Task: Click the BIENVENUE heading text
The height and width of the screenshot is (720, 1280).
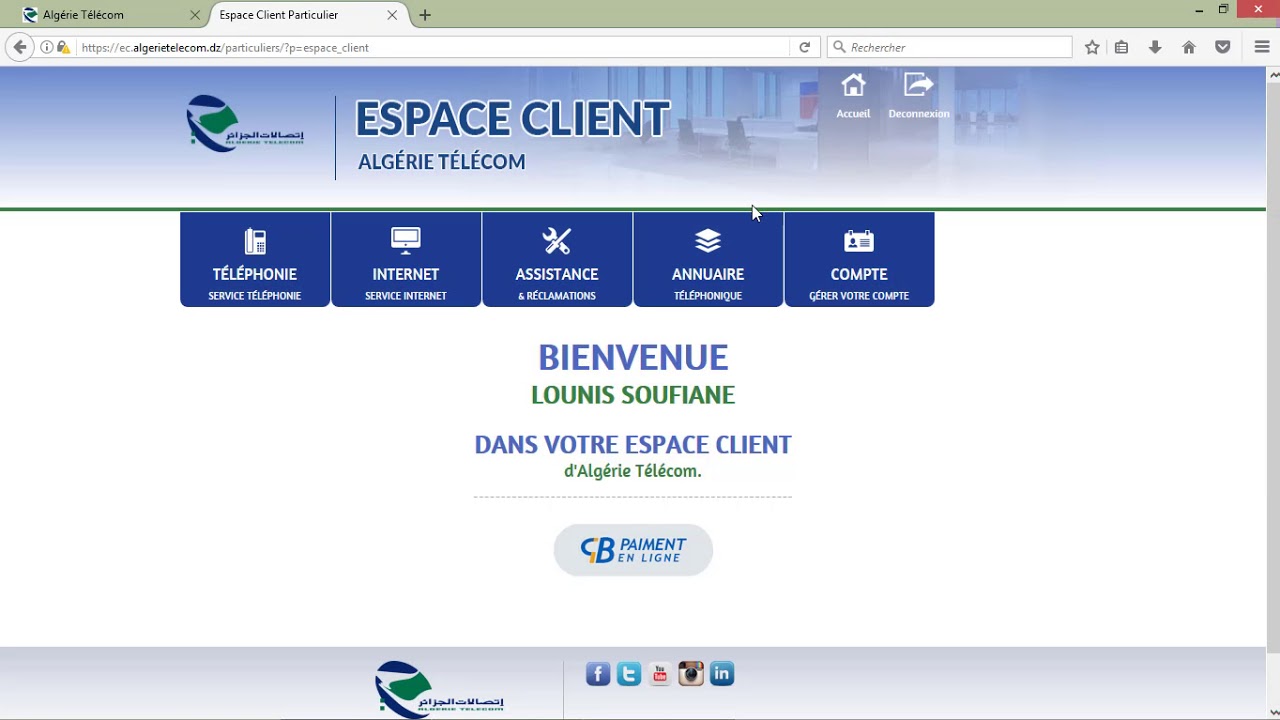Action: click(x=633, y=357)
